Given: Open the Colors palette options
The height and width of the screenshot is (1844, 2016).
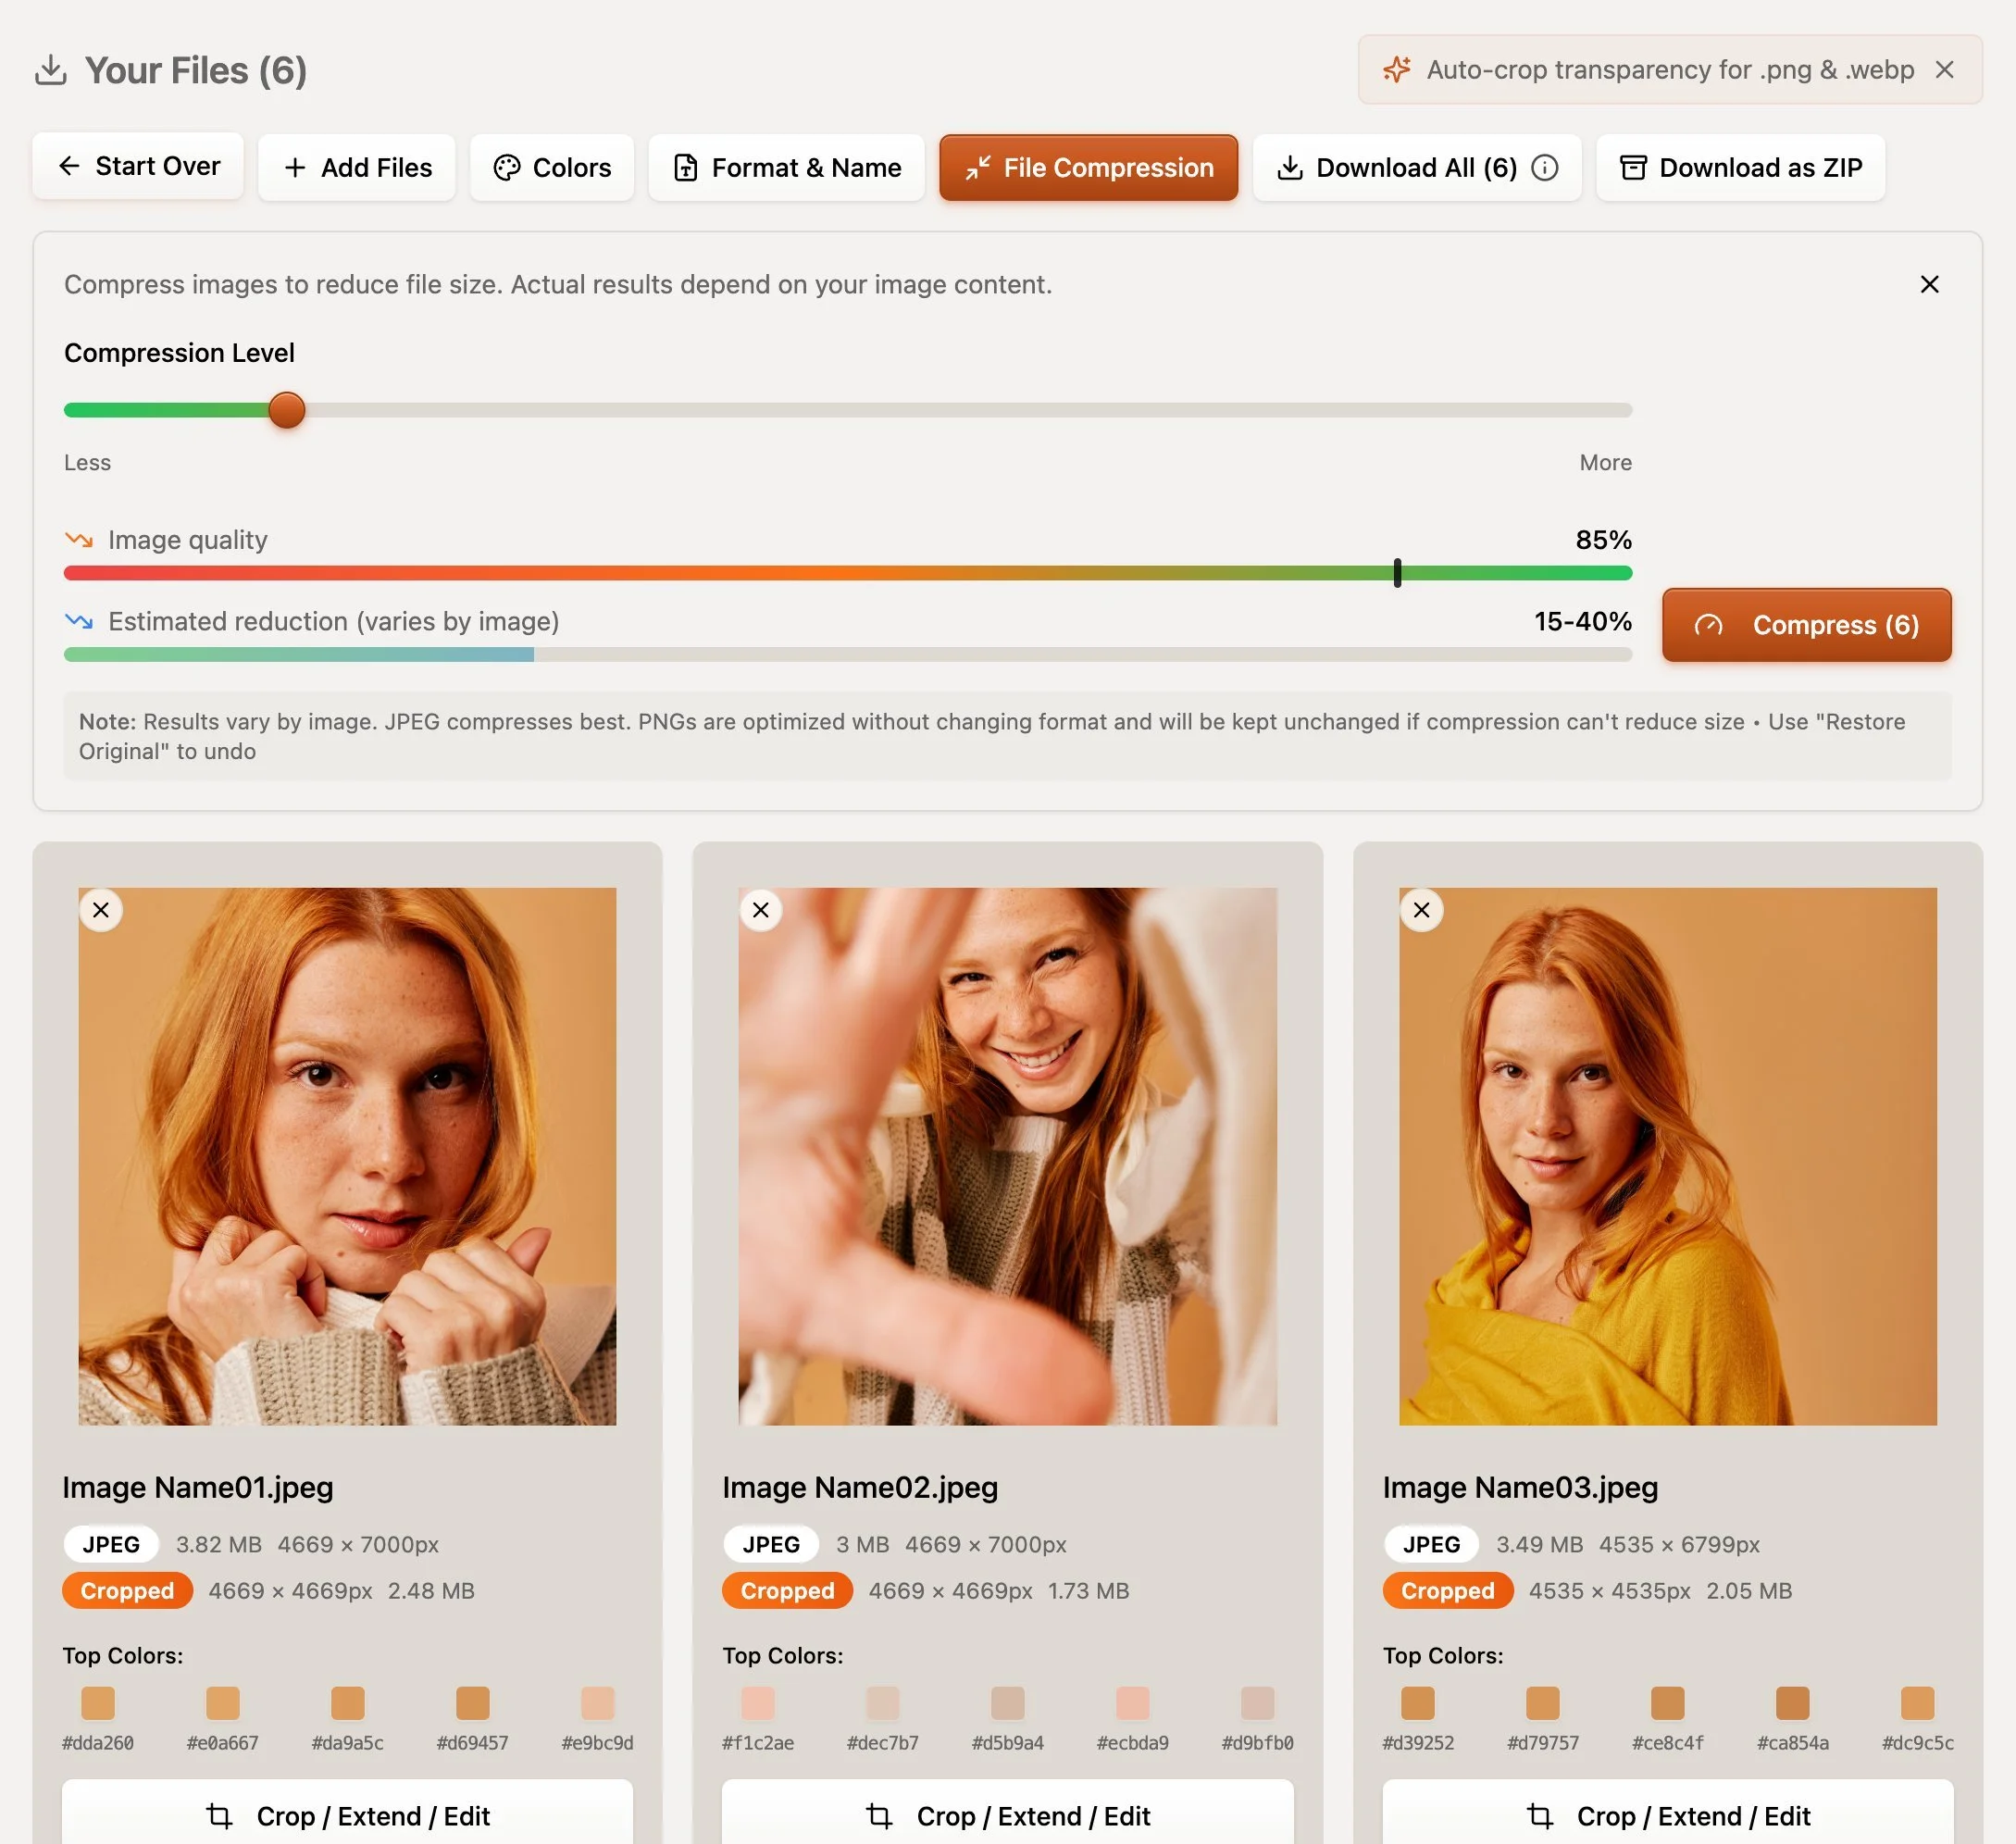Looking at the screenshot, I should tap(552, 167).
